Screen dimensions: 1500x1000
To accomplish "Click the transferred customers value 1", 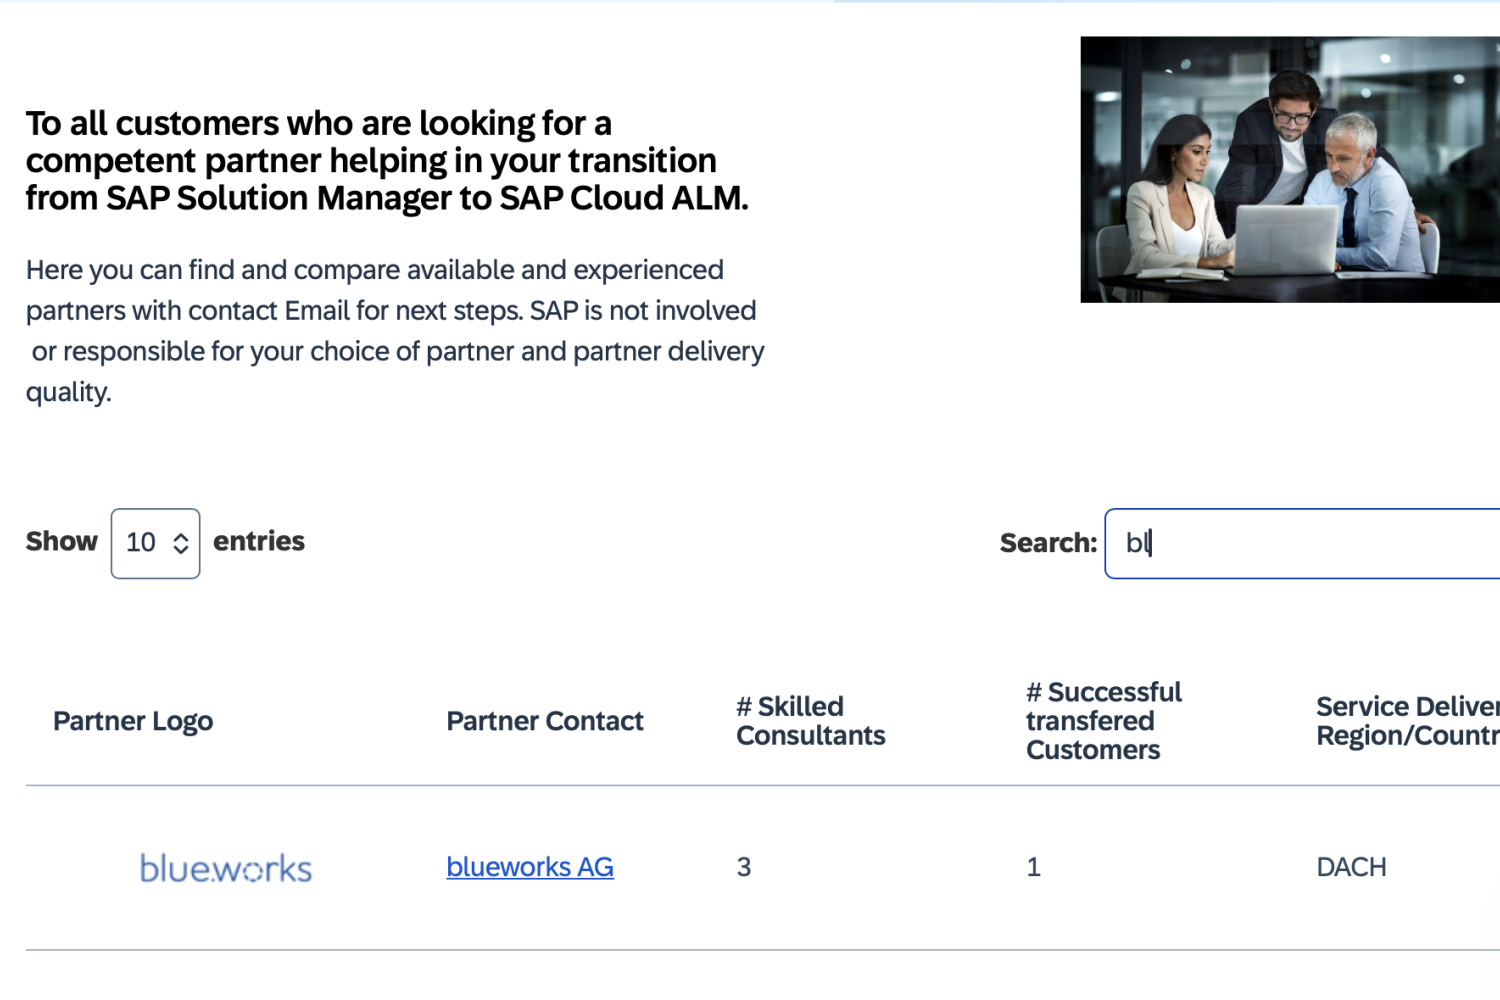I will [x=1034, y=867].
